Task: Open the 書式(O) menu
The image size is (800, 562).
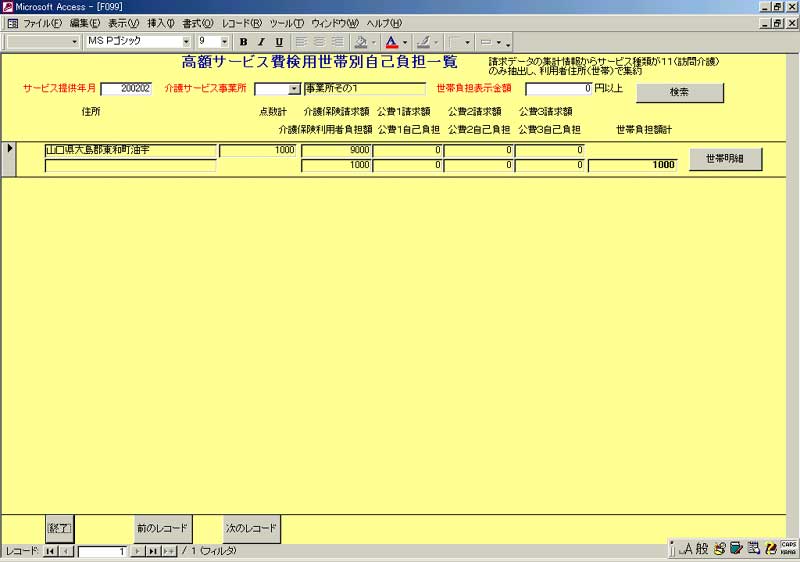Action: [198, 23]
